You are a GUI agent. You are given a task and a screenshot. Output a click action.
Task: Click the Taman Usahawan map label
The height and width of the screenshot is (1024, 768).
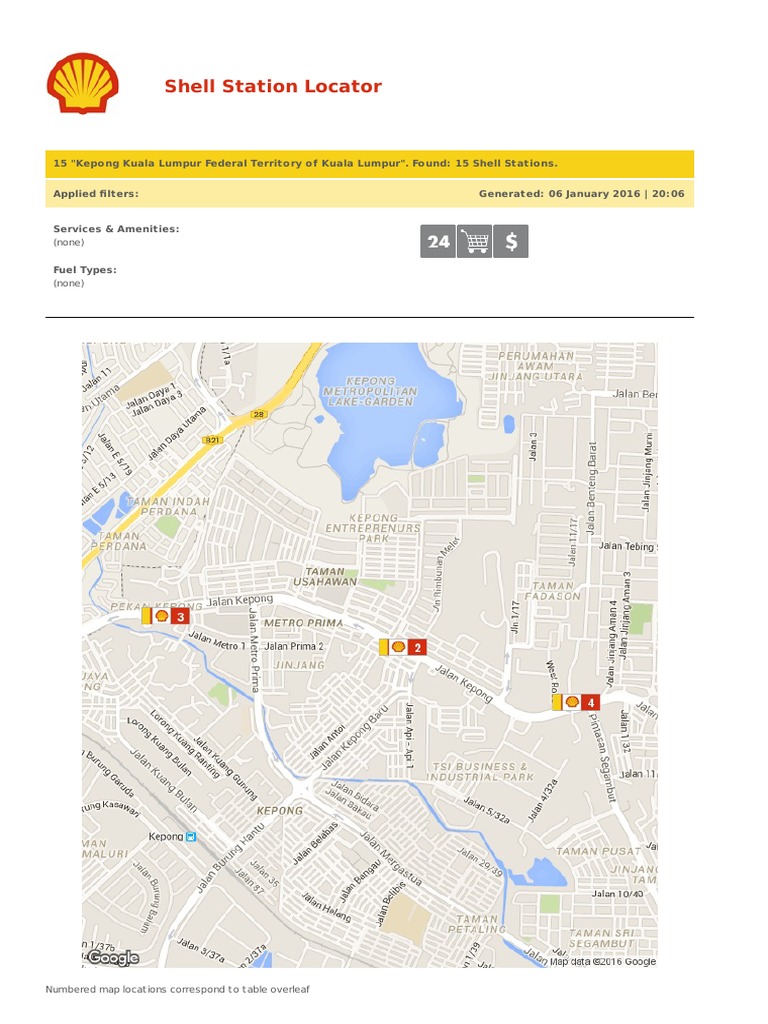[x=325, y=576]
